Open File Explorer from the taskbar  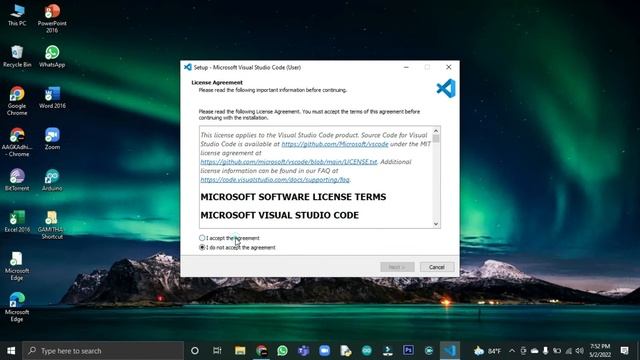[x=240, y=351]
